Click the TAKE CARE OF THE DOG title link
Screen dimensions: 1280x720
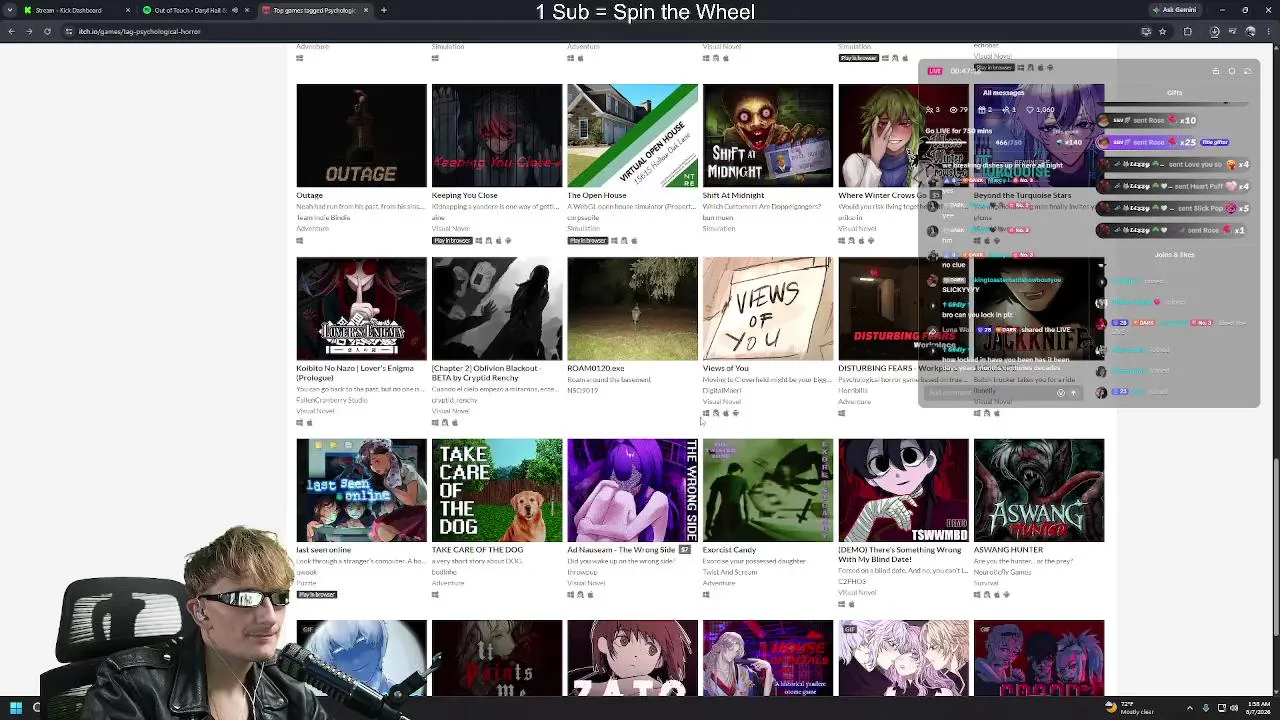477,550
